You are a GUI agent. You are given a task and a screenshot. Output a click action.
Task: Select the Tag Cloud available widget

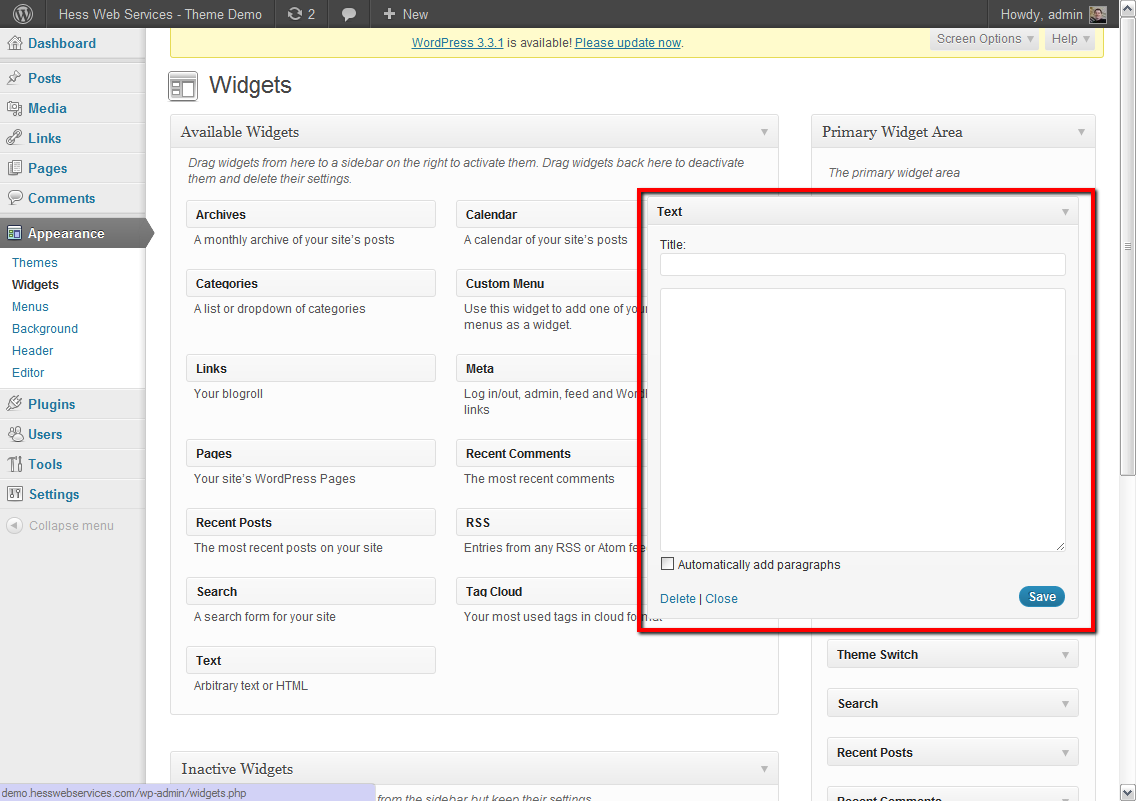tap(551, 591)
